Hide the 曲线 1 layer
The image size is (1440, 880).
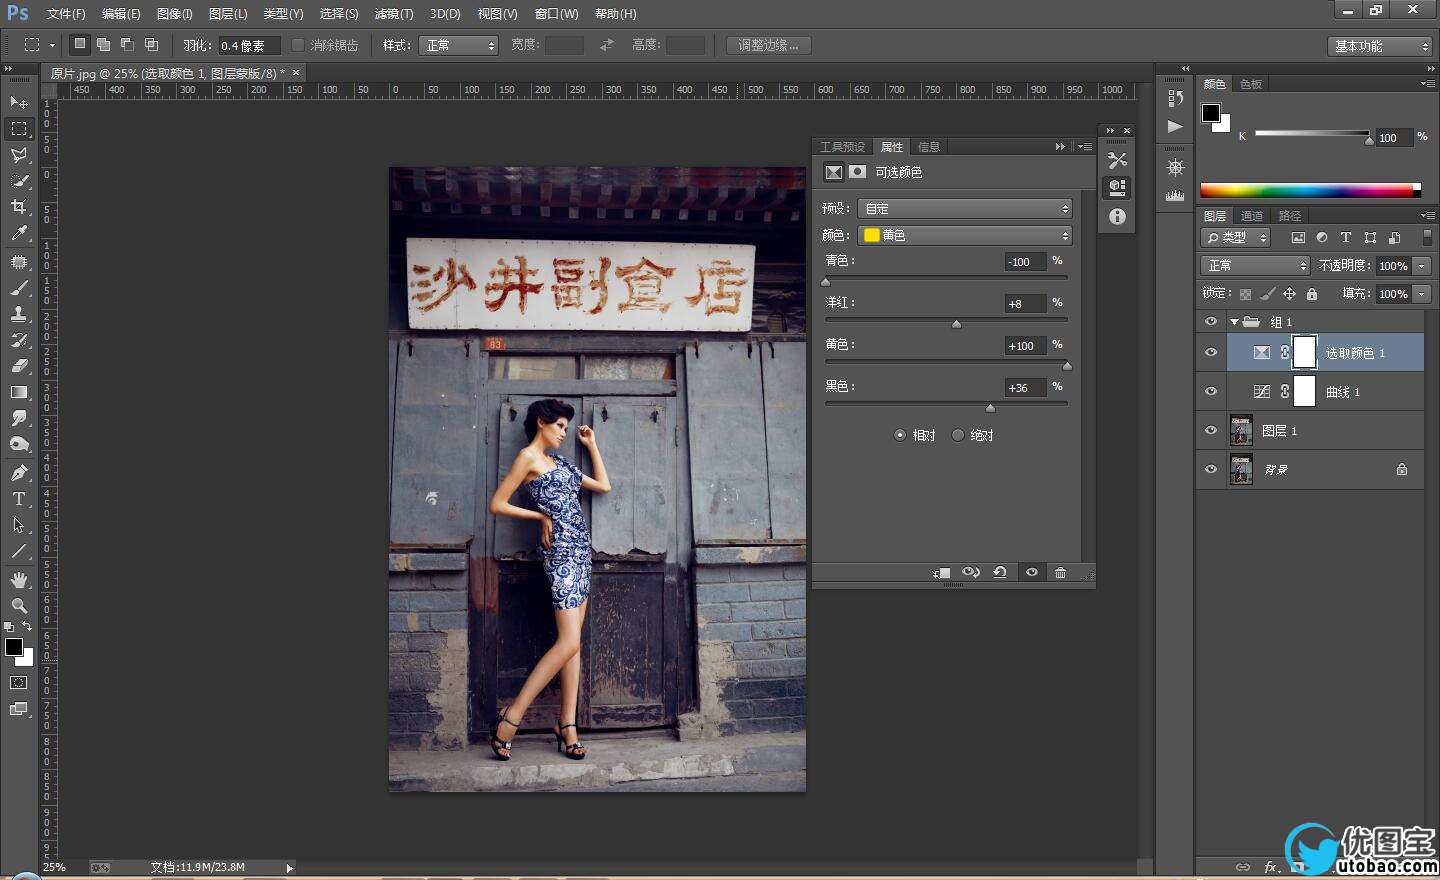tap(1211, 392)
